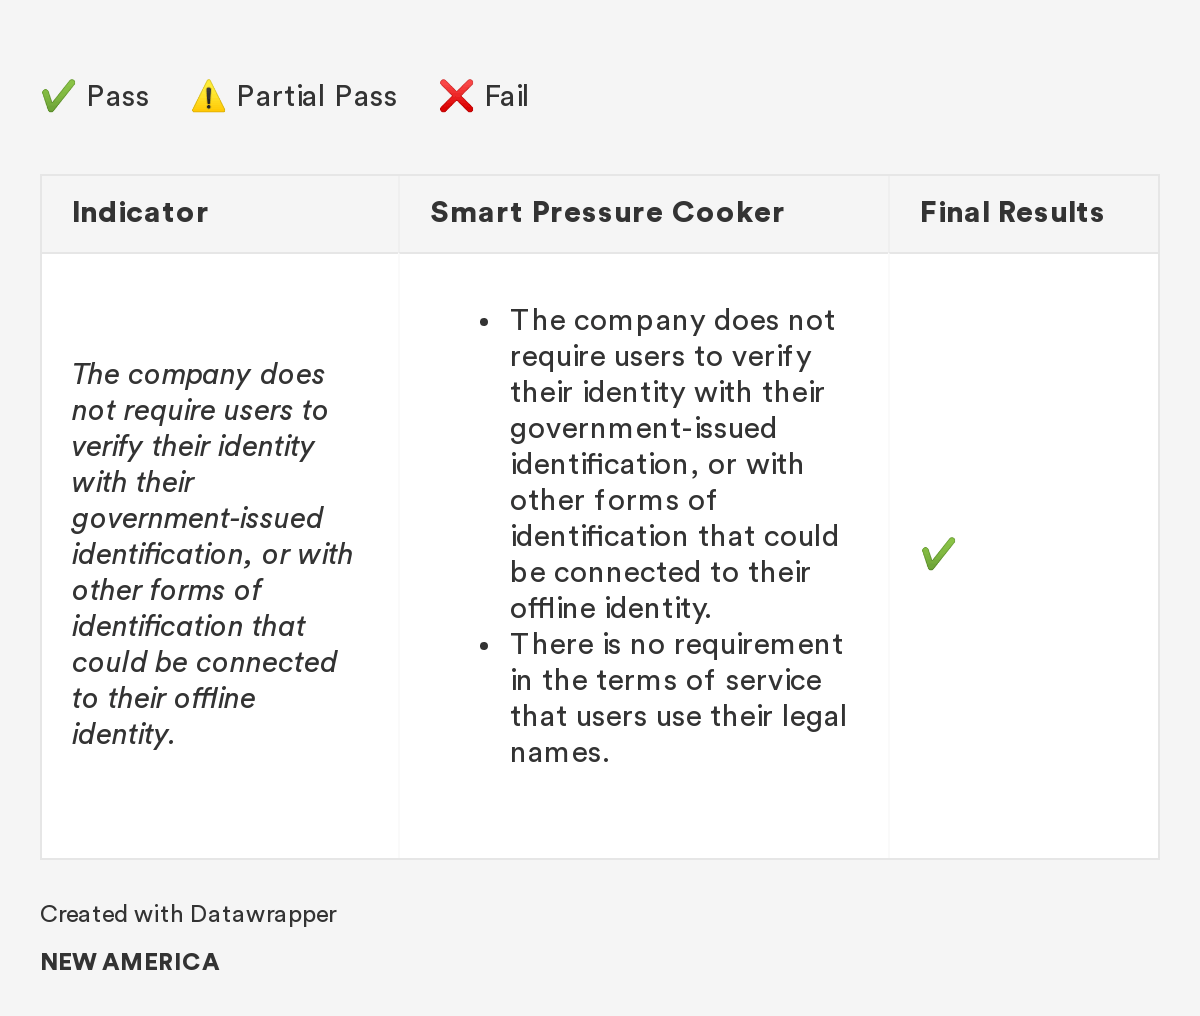Screen dimensions: 1200x1016
Task: Click the Partial Pass legend label
Action: [x=317, y=96]
